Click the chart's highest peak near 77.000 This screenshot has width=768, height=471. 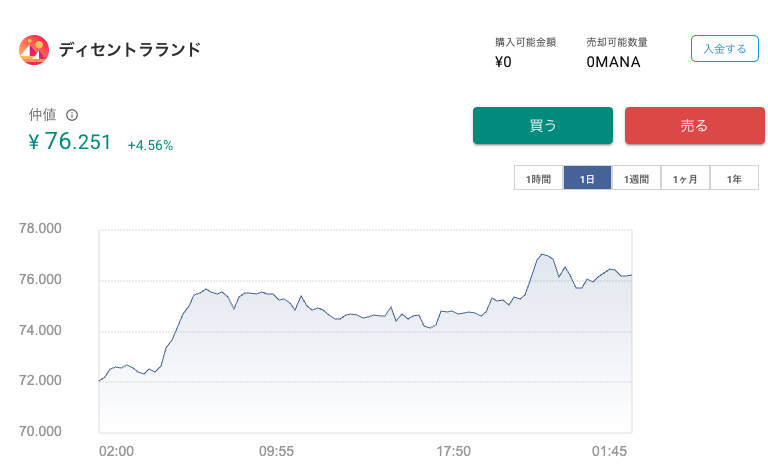click(x=542, y=254)
